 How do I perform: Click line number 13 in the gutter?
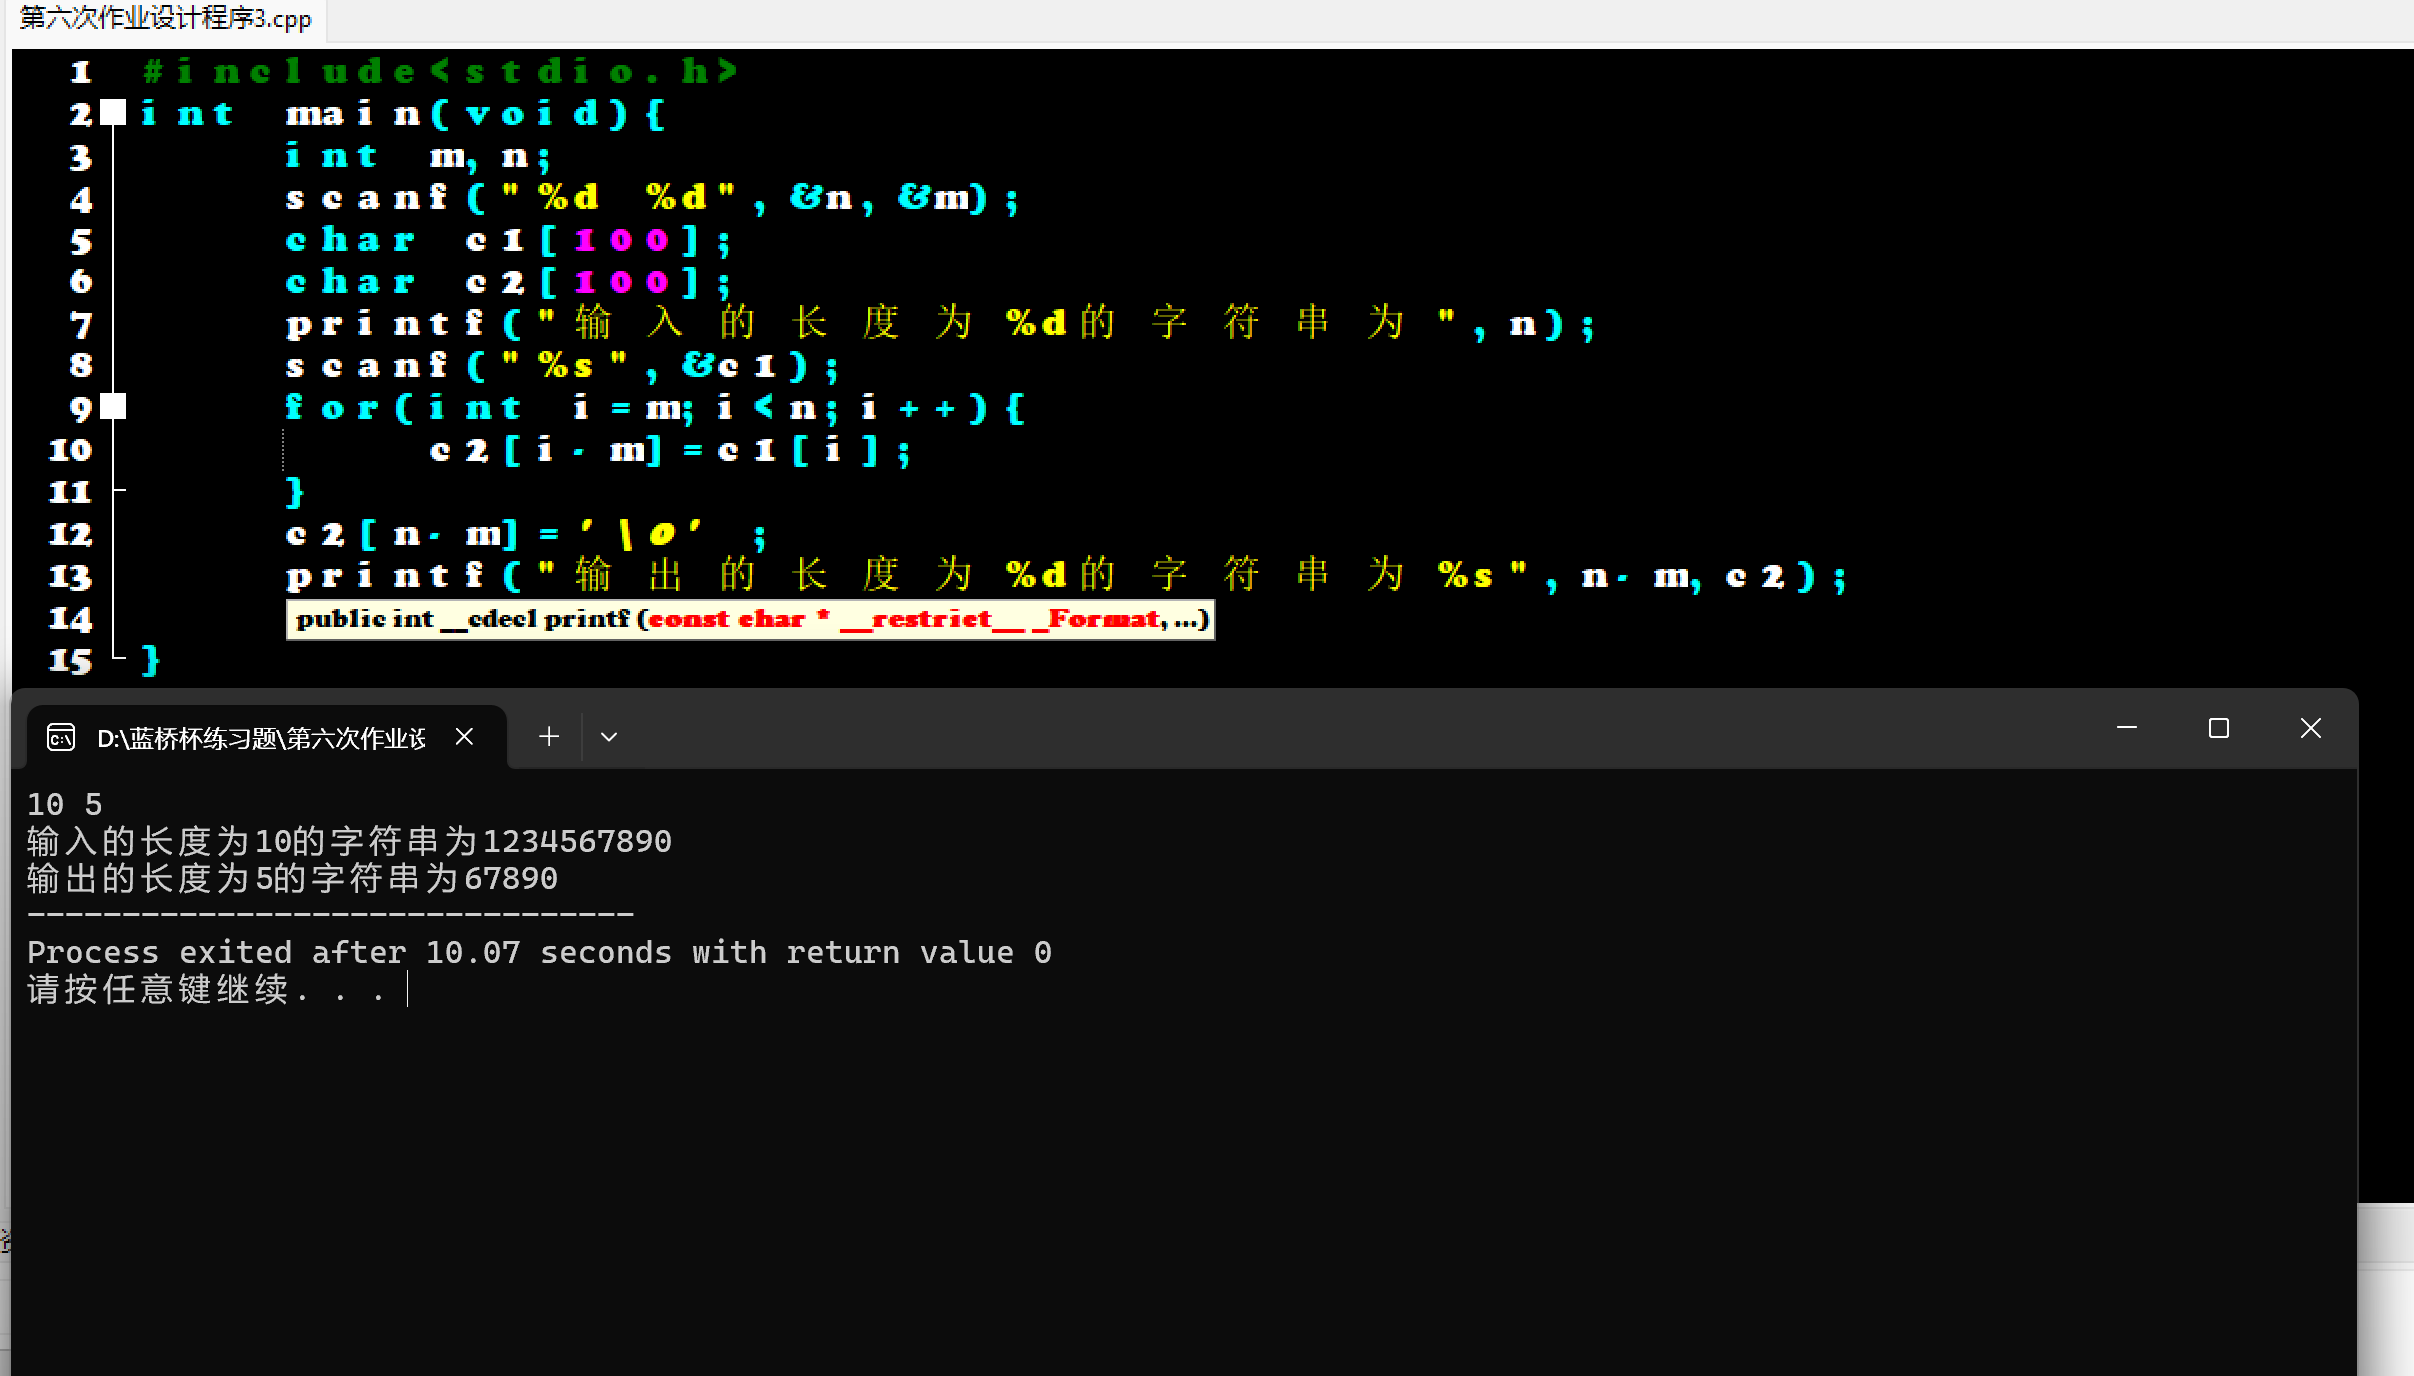(x=70, y=576)
